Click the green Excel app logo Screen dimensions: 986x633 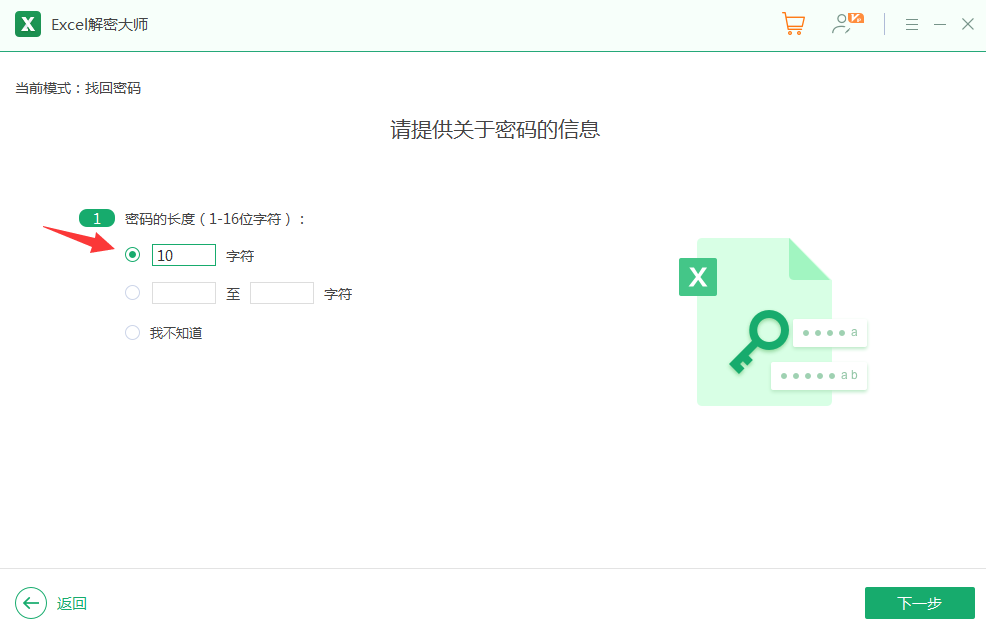point(28,25)
